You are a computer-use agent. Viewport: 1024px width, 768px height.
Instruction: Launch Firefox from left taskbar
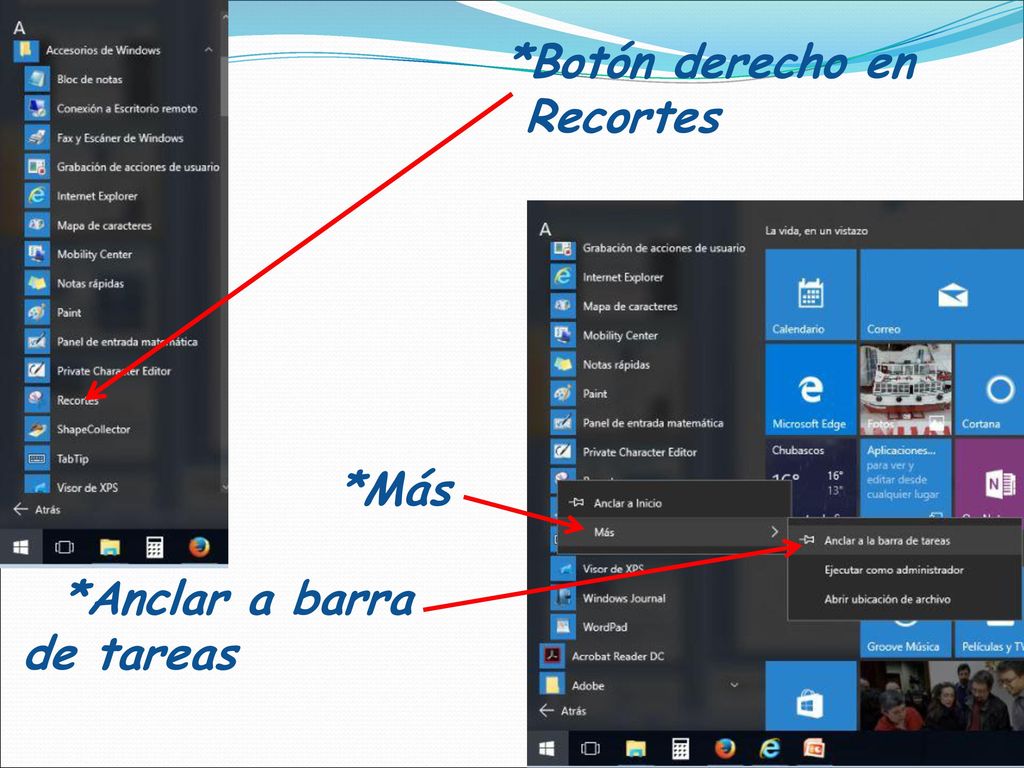click(199, 547)
